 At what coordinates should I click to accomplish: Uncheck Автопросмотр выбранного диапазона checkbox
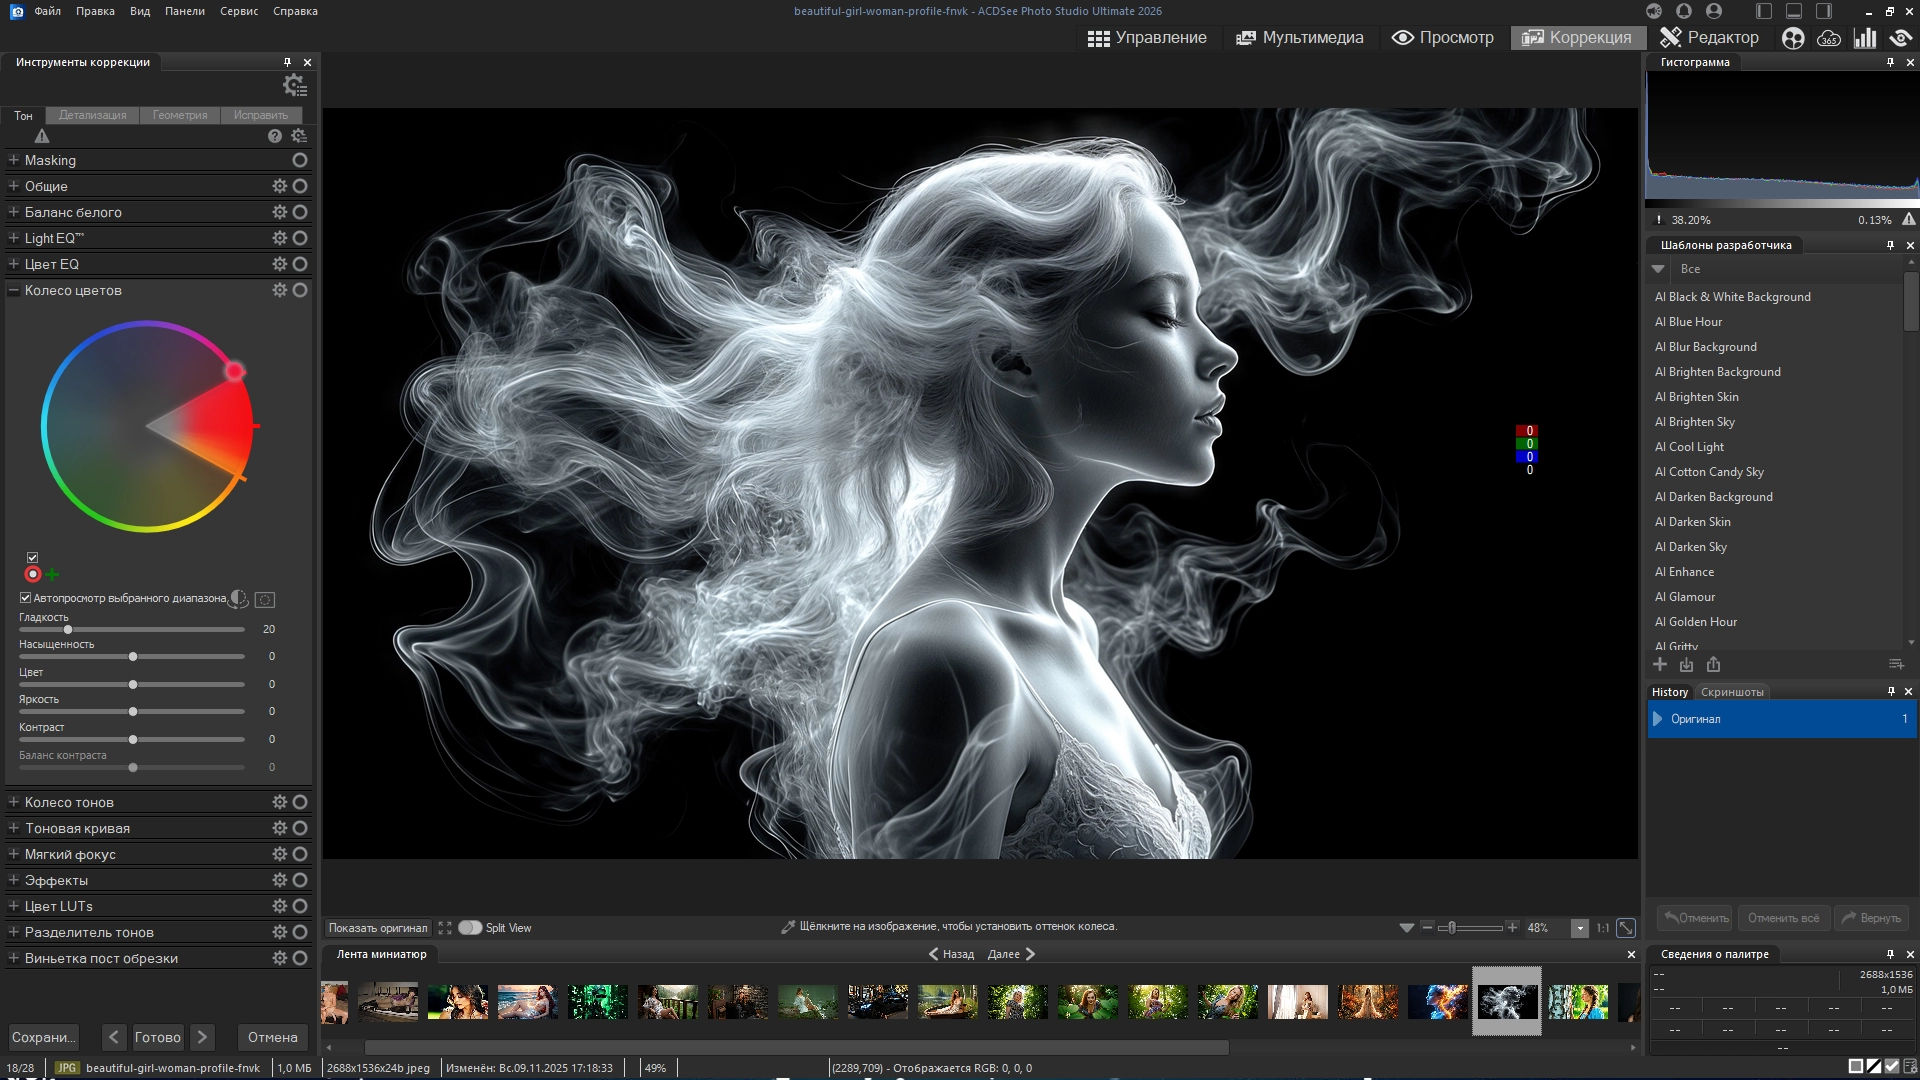(26, 598)
